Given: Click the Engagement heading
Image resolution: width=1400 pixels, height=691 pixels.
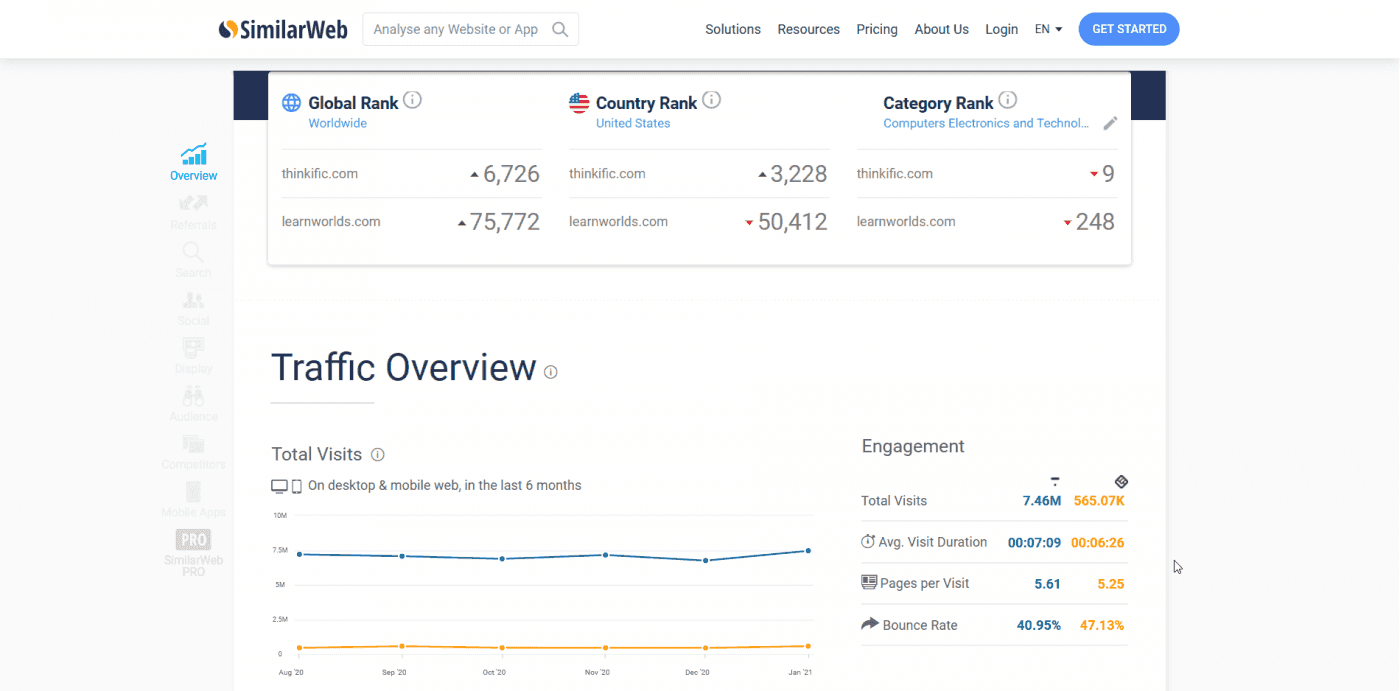Looking at the screenshot, I should click(x=913, y=447).
